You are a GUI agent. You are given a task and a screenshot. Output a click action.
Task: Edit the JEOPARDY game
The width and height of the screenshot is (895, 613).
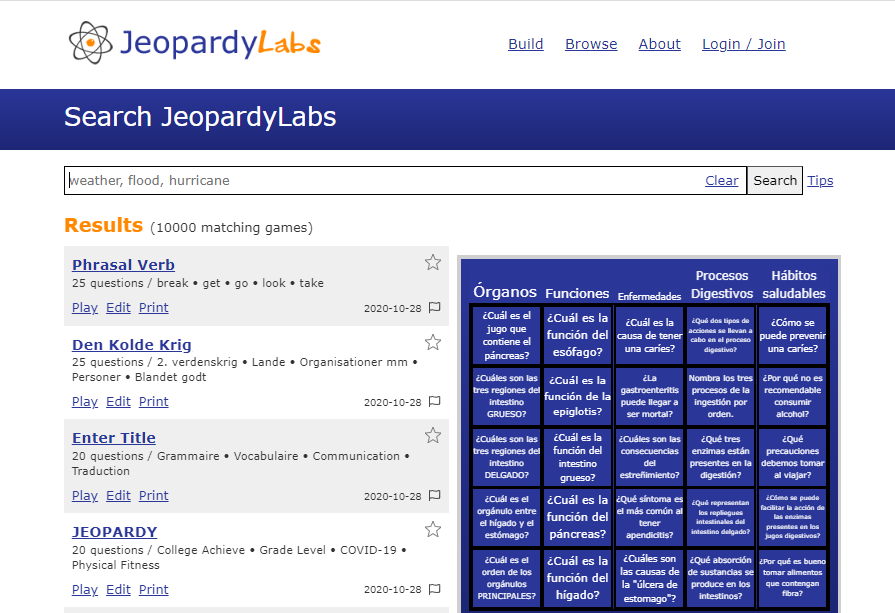118,590
